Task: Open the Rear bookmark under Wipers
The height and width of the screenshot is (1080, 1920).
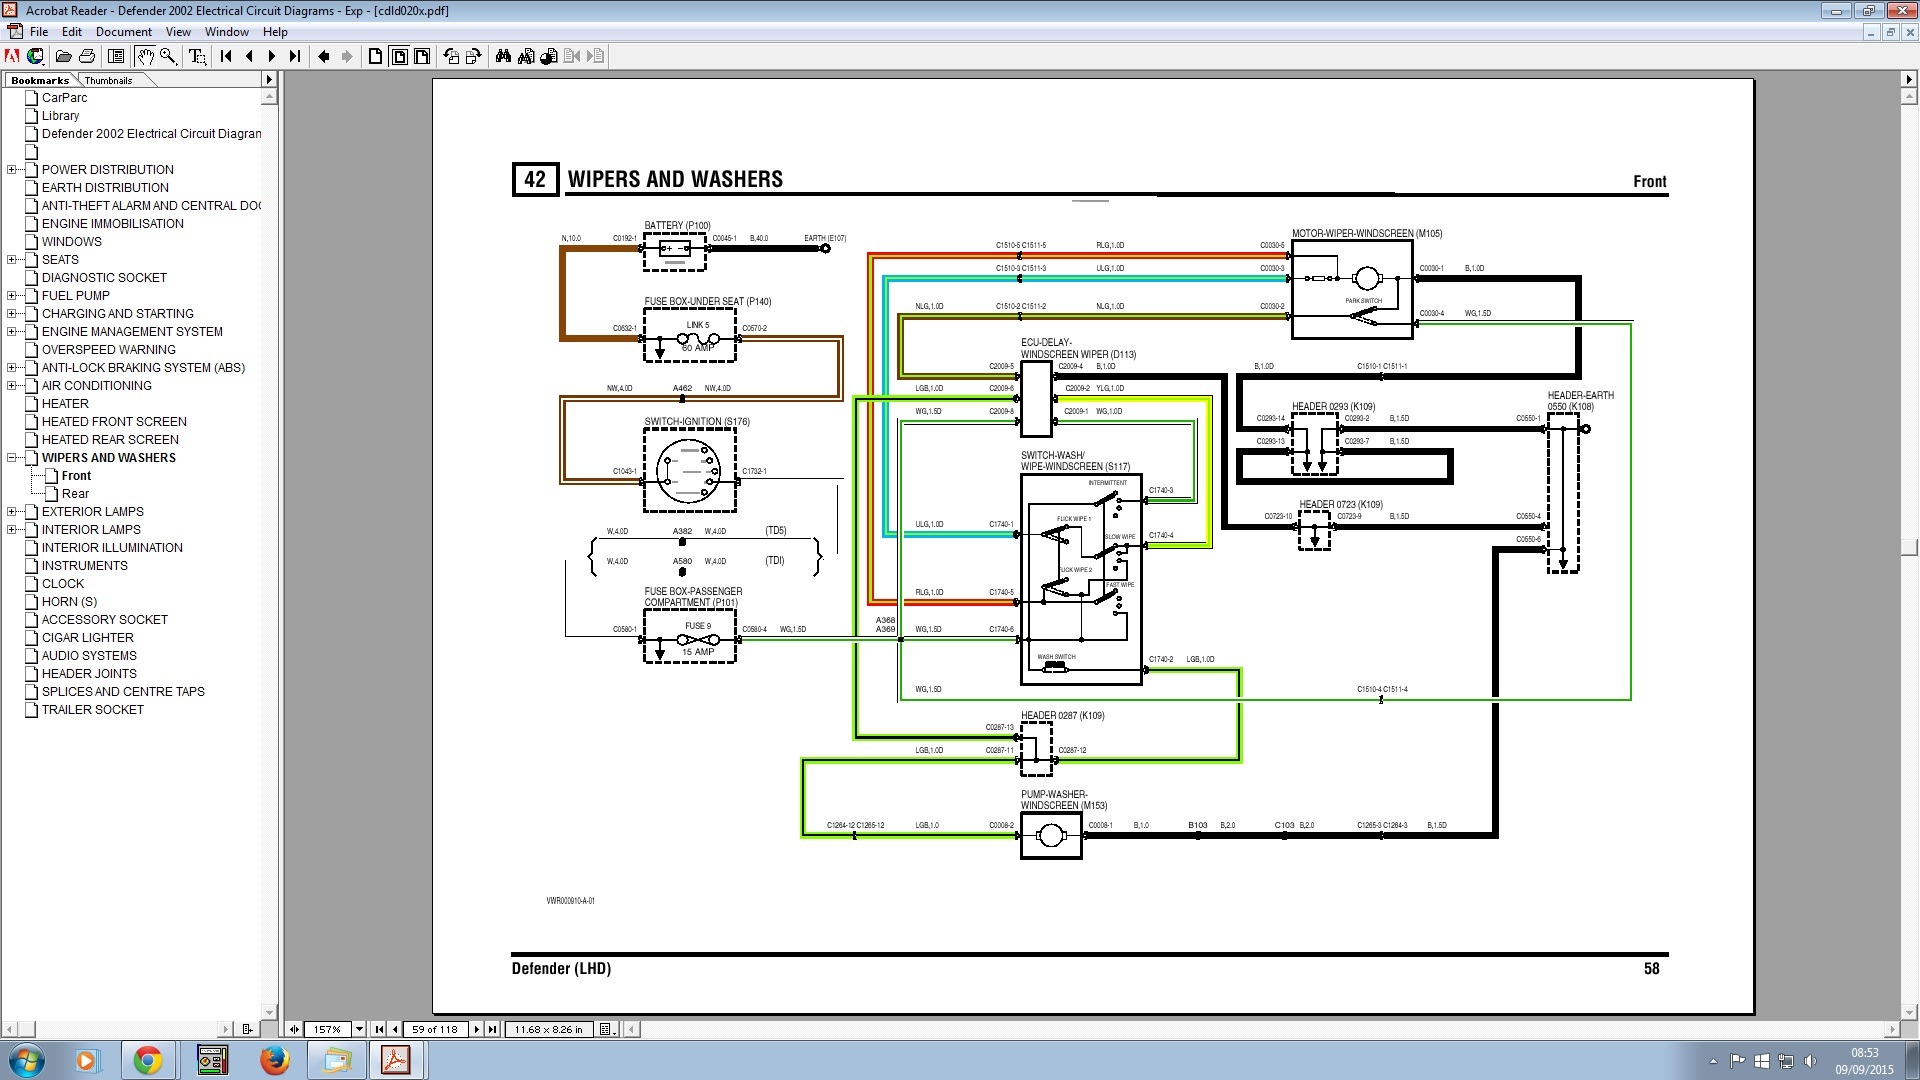Action: pos(75,494)
